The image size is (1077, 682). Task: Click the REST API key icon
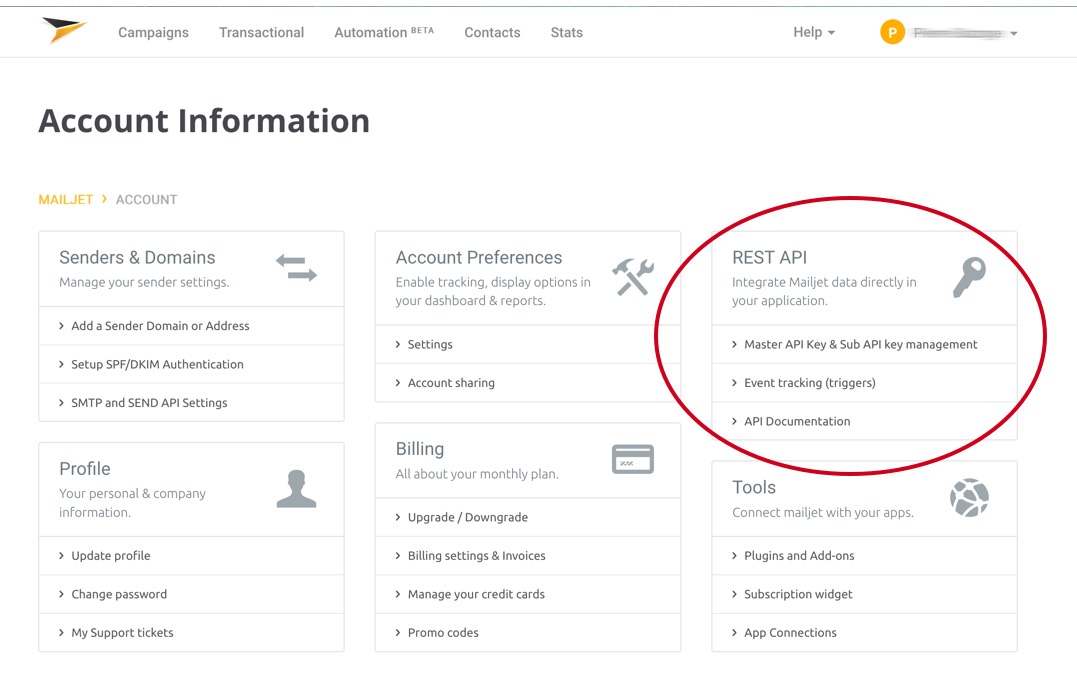pyautogui.click(x=969, y=277)
